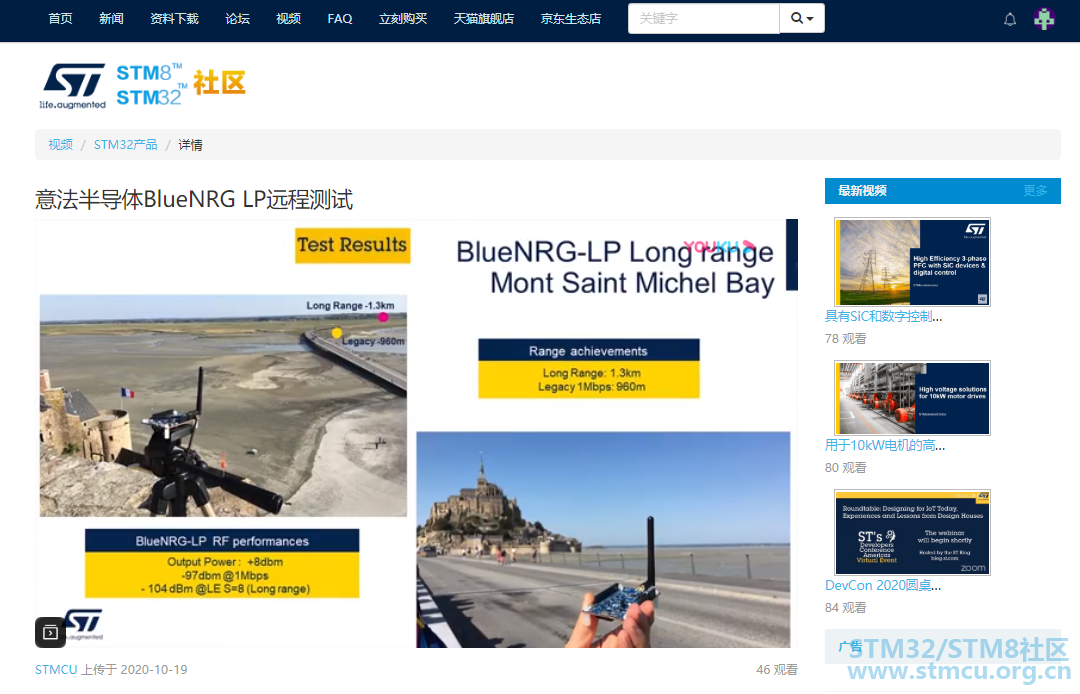The width and height of the screenshot is (1080, 694).
Task: Click the 78 观看 view count
Action: pyautogui.click(x=846, y=339)
